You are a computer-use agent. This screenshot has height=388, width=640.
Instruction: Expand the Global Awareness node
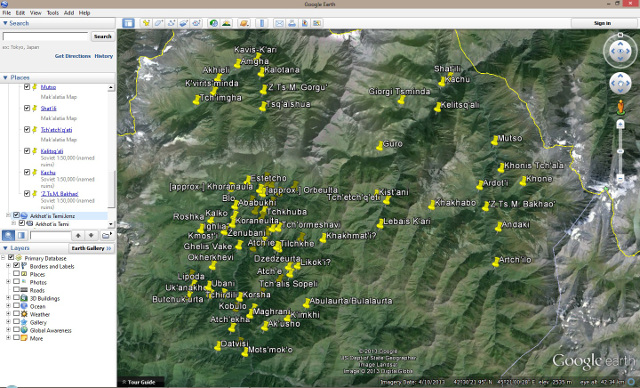[8, 330]
